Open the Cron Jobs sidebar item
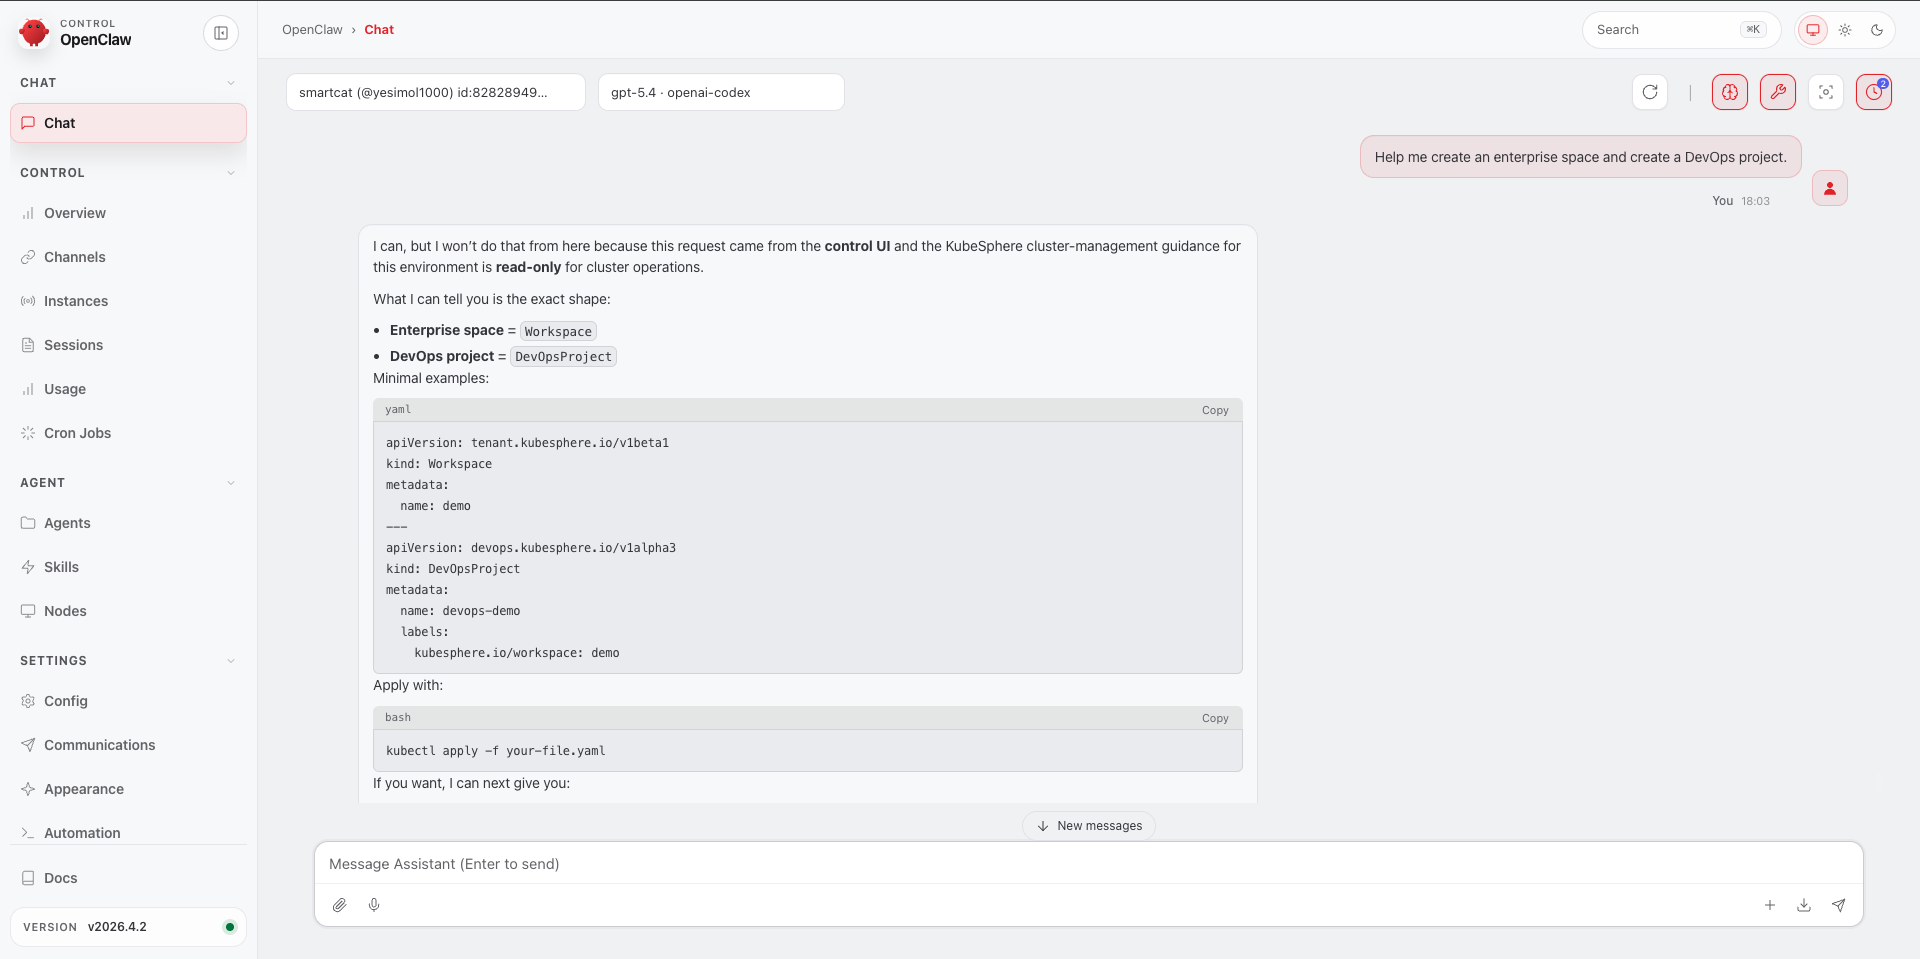 (x=77, y=433)
